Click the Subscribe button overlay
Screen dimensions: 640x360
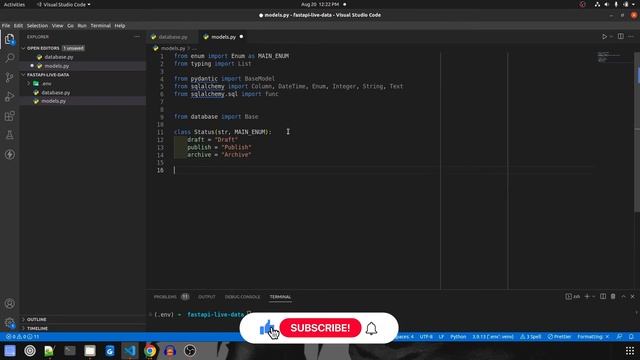[320, 328]
